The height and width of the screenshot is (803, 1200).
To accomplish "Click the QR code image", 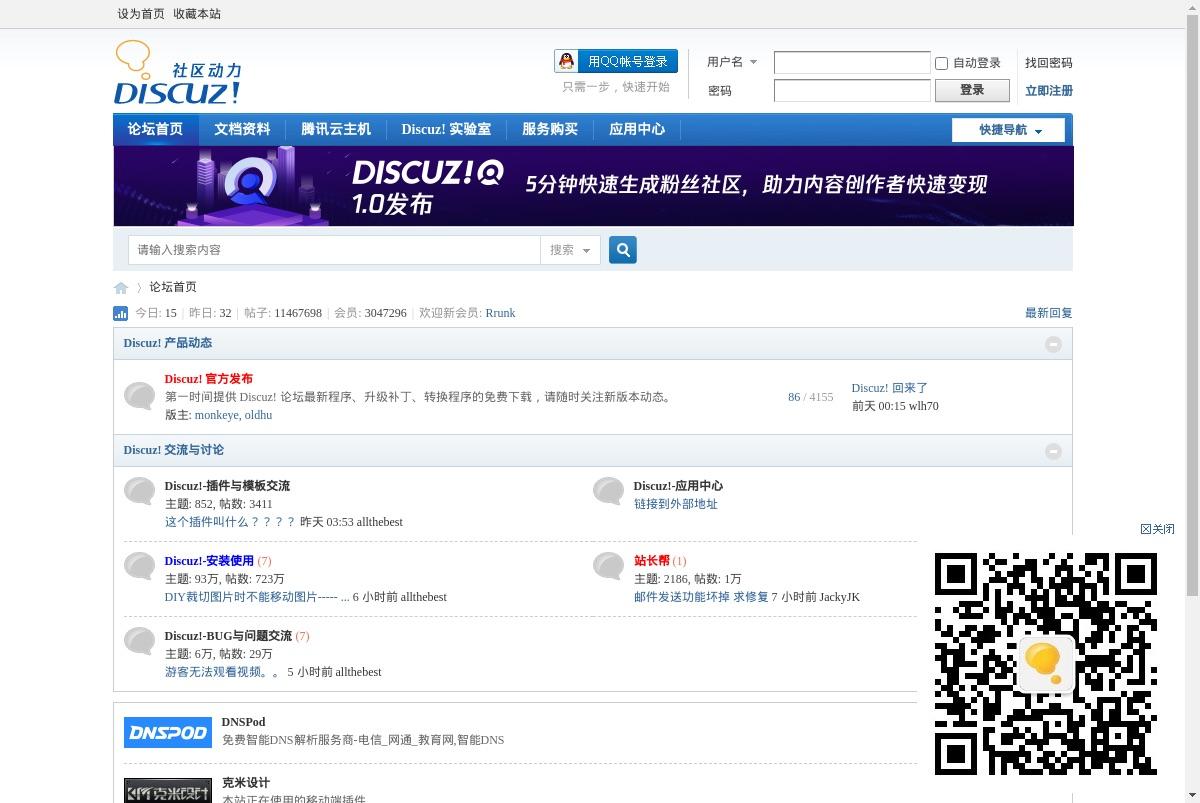I will coord(1046,664).
